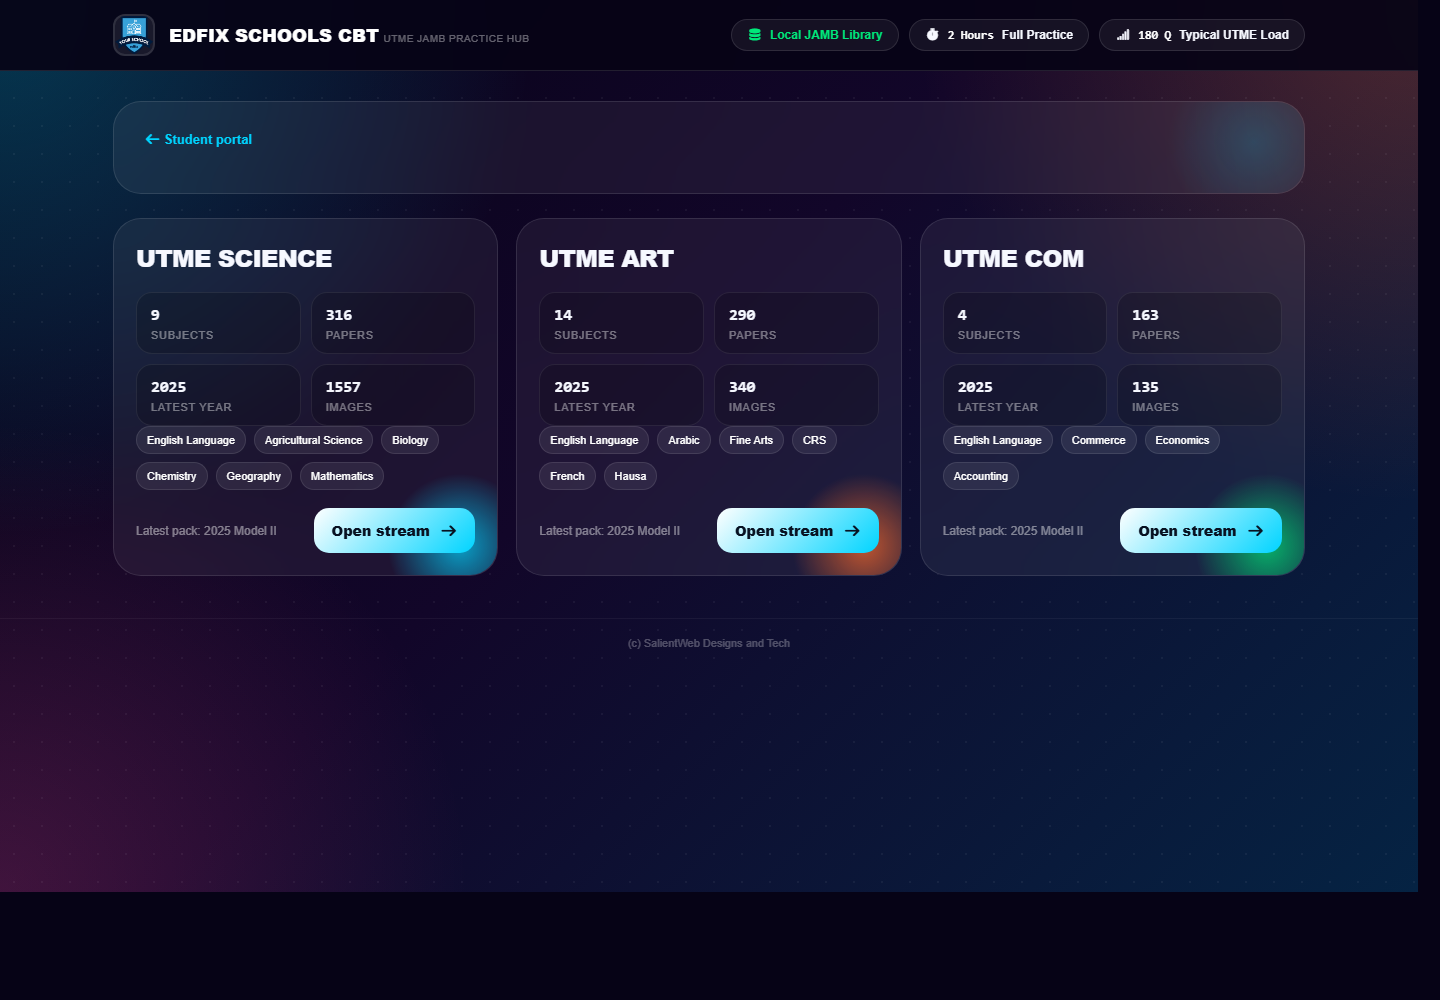Click 2025 Latest Year in UTME ART
Image resolution: width=1440 pixels, height=1000 pixels.
click(621, 395)
